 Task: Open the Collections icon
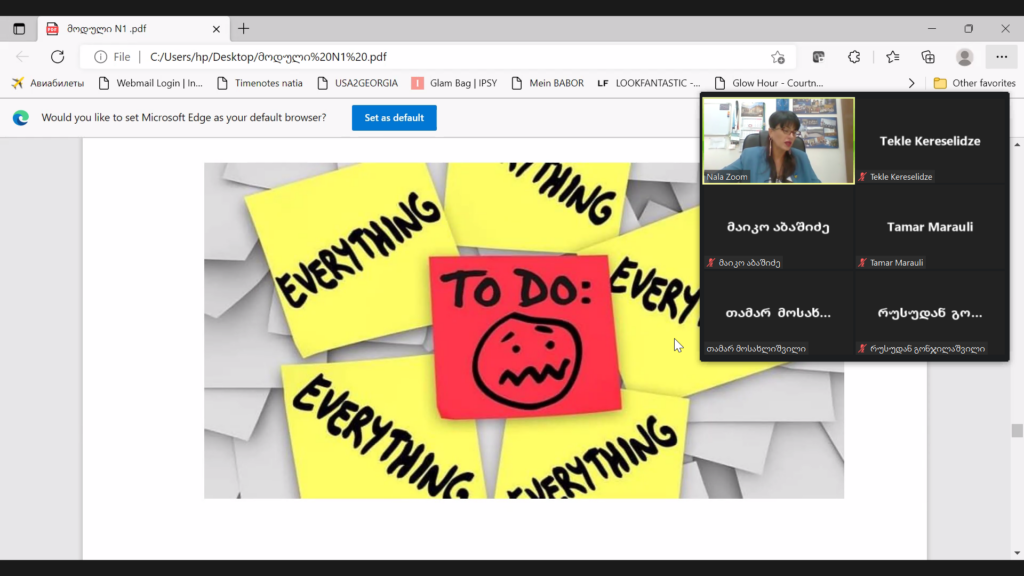tap(928, 57)
